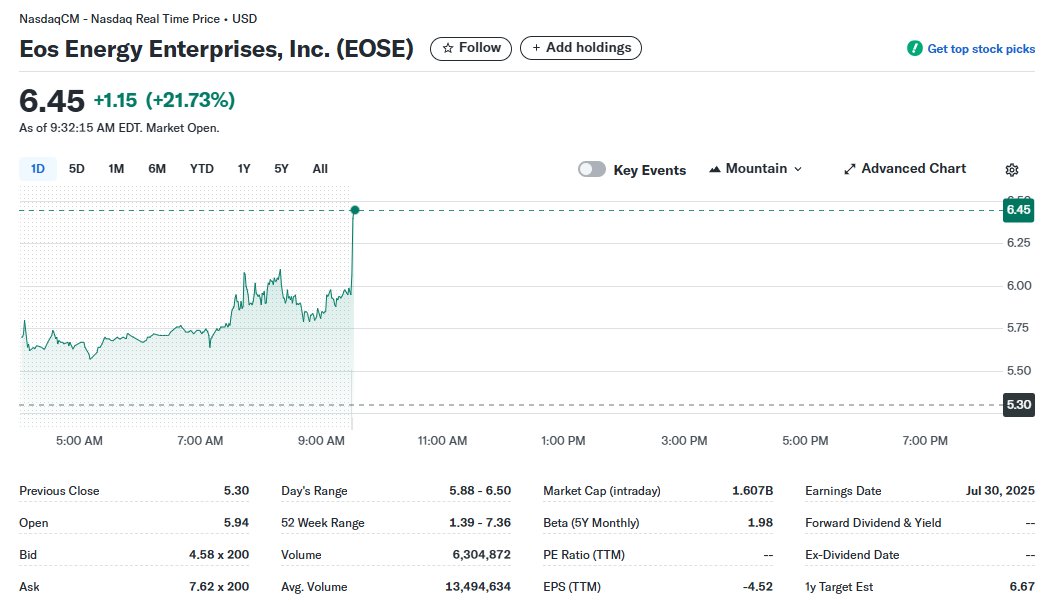Click the Previous Close label

(59, 491)
